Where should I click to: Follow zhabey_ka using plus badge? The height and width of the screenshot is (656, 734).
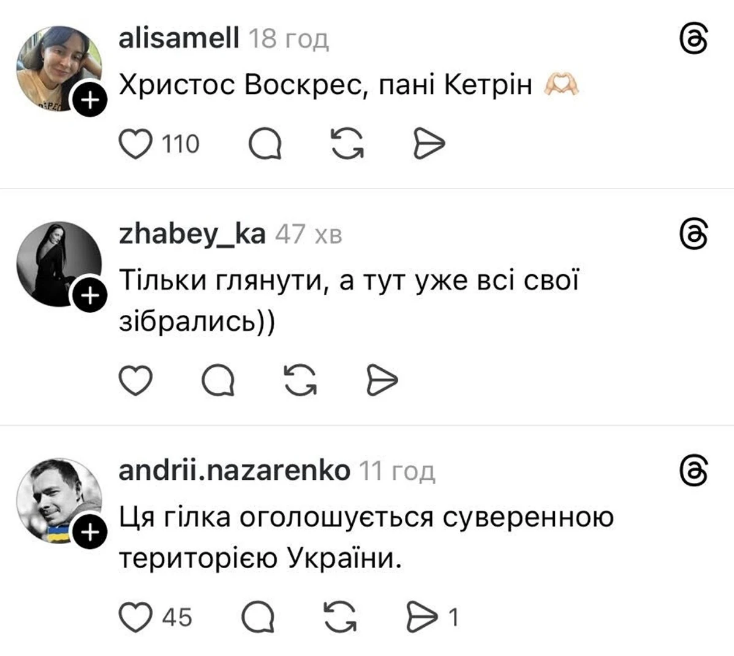click(x=89, y=295)
